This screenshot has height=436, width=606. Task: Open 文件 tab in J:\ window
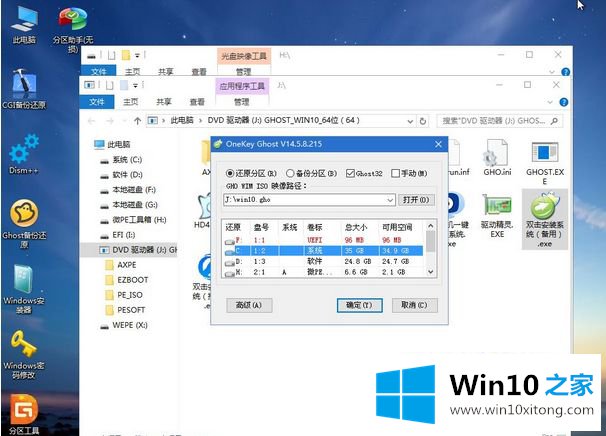point(97,102)
